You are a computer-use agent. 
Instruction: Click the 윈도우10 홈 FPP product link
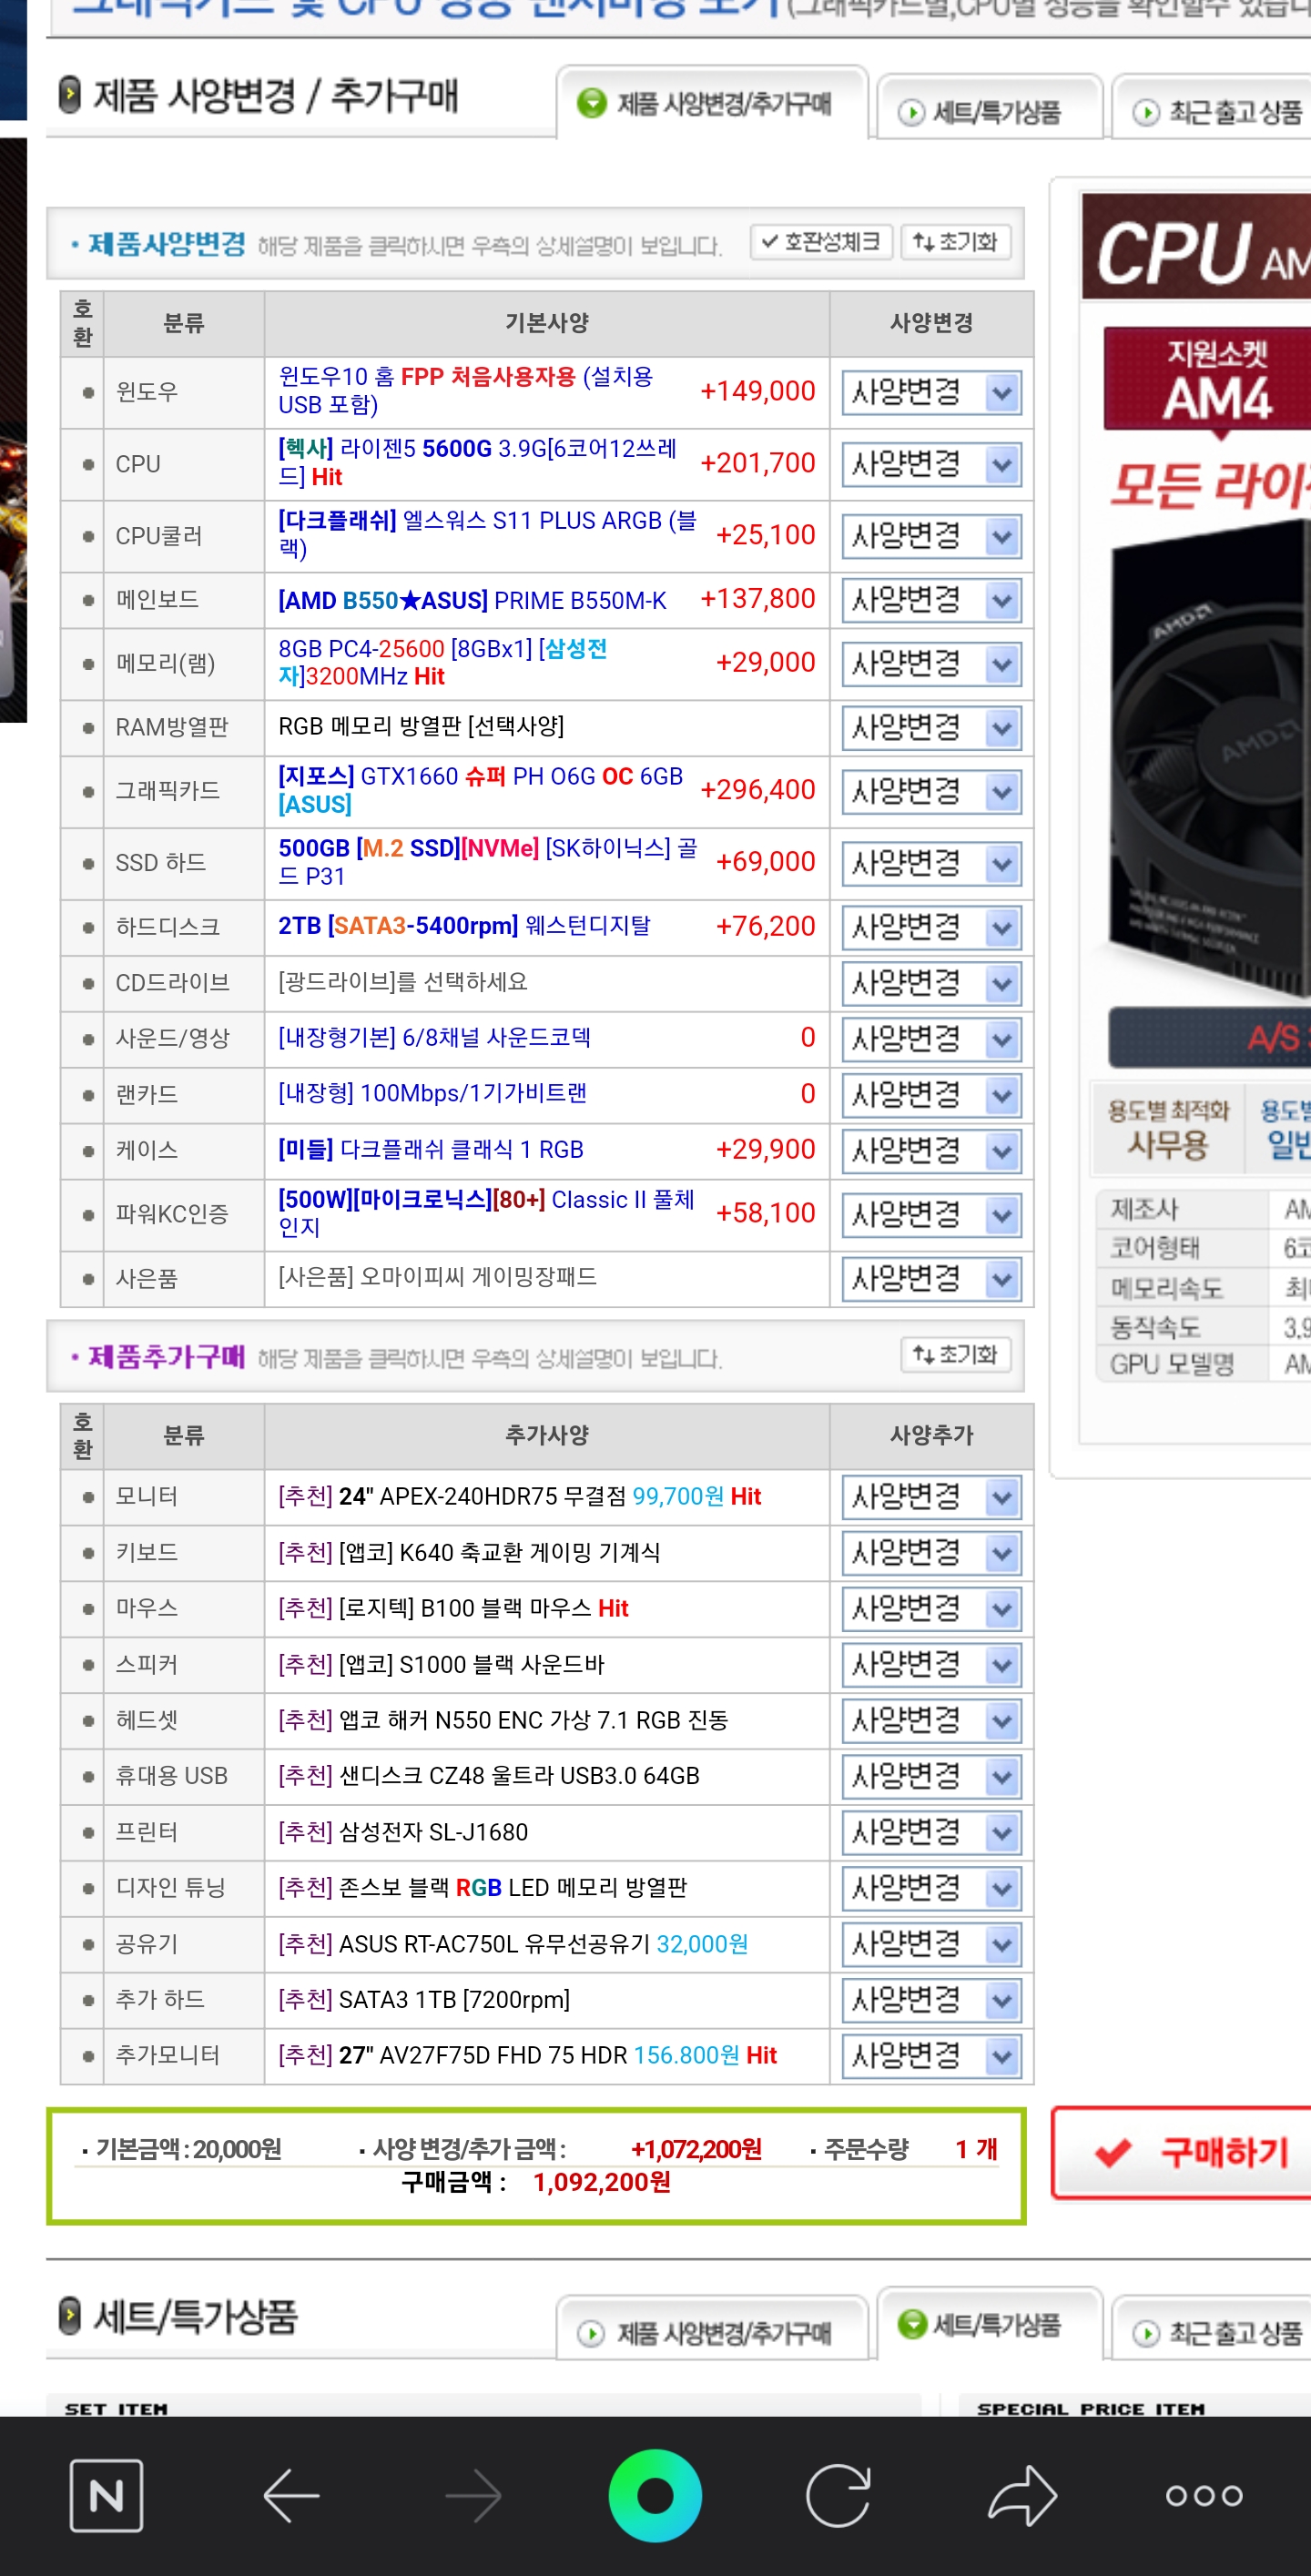[465, 390]
